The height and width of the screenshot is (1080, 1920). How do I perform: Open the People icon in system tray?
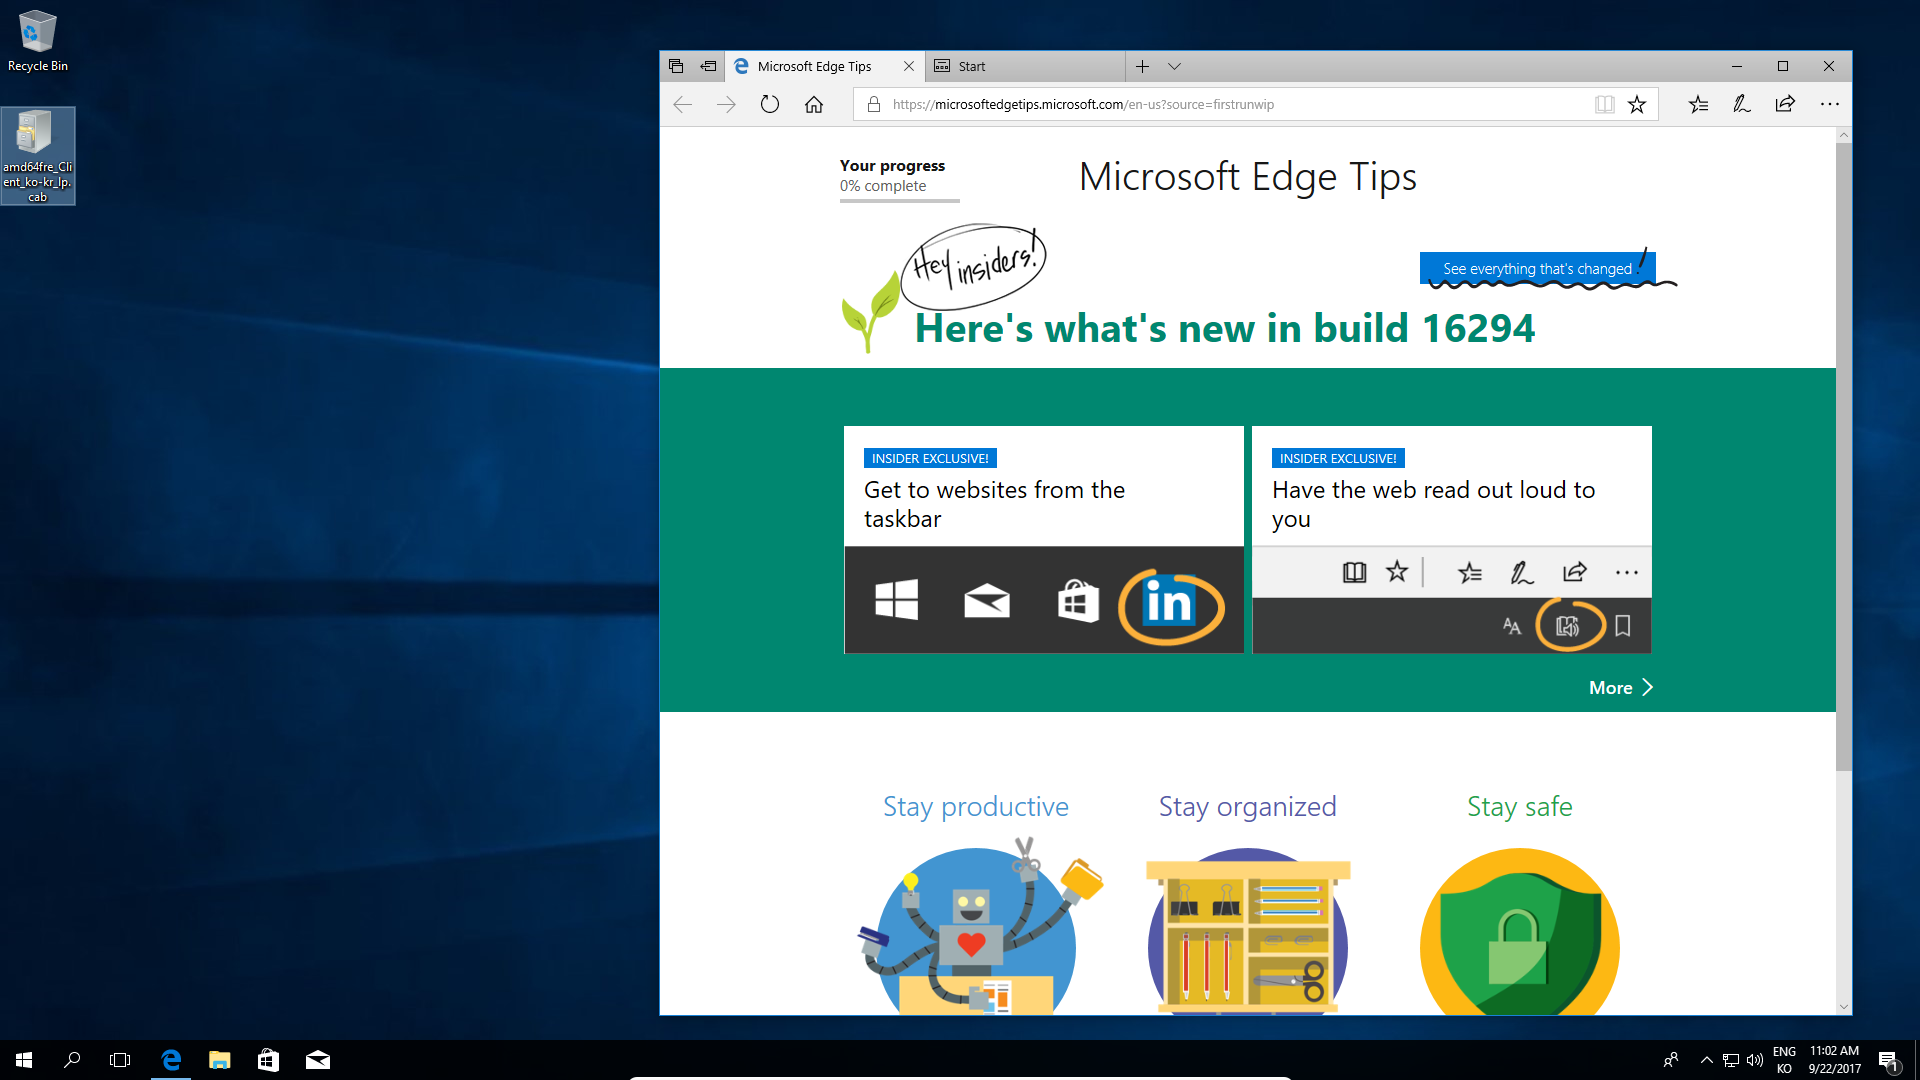[x=1671, y=1060]
